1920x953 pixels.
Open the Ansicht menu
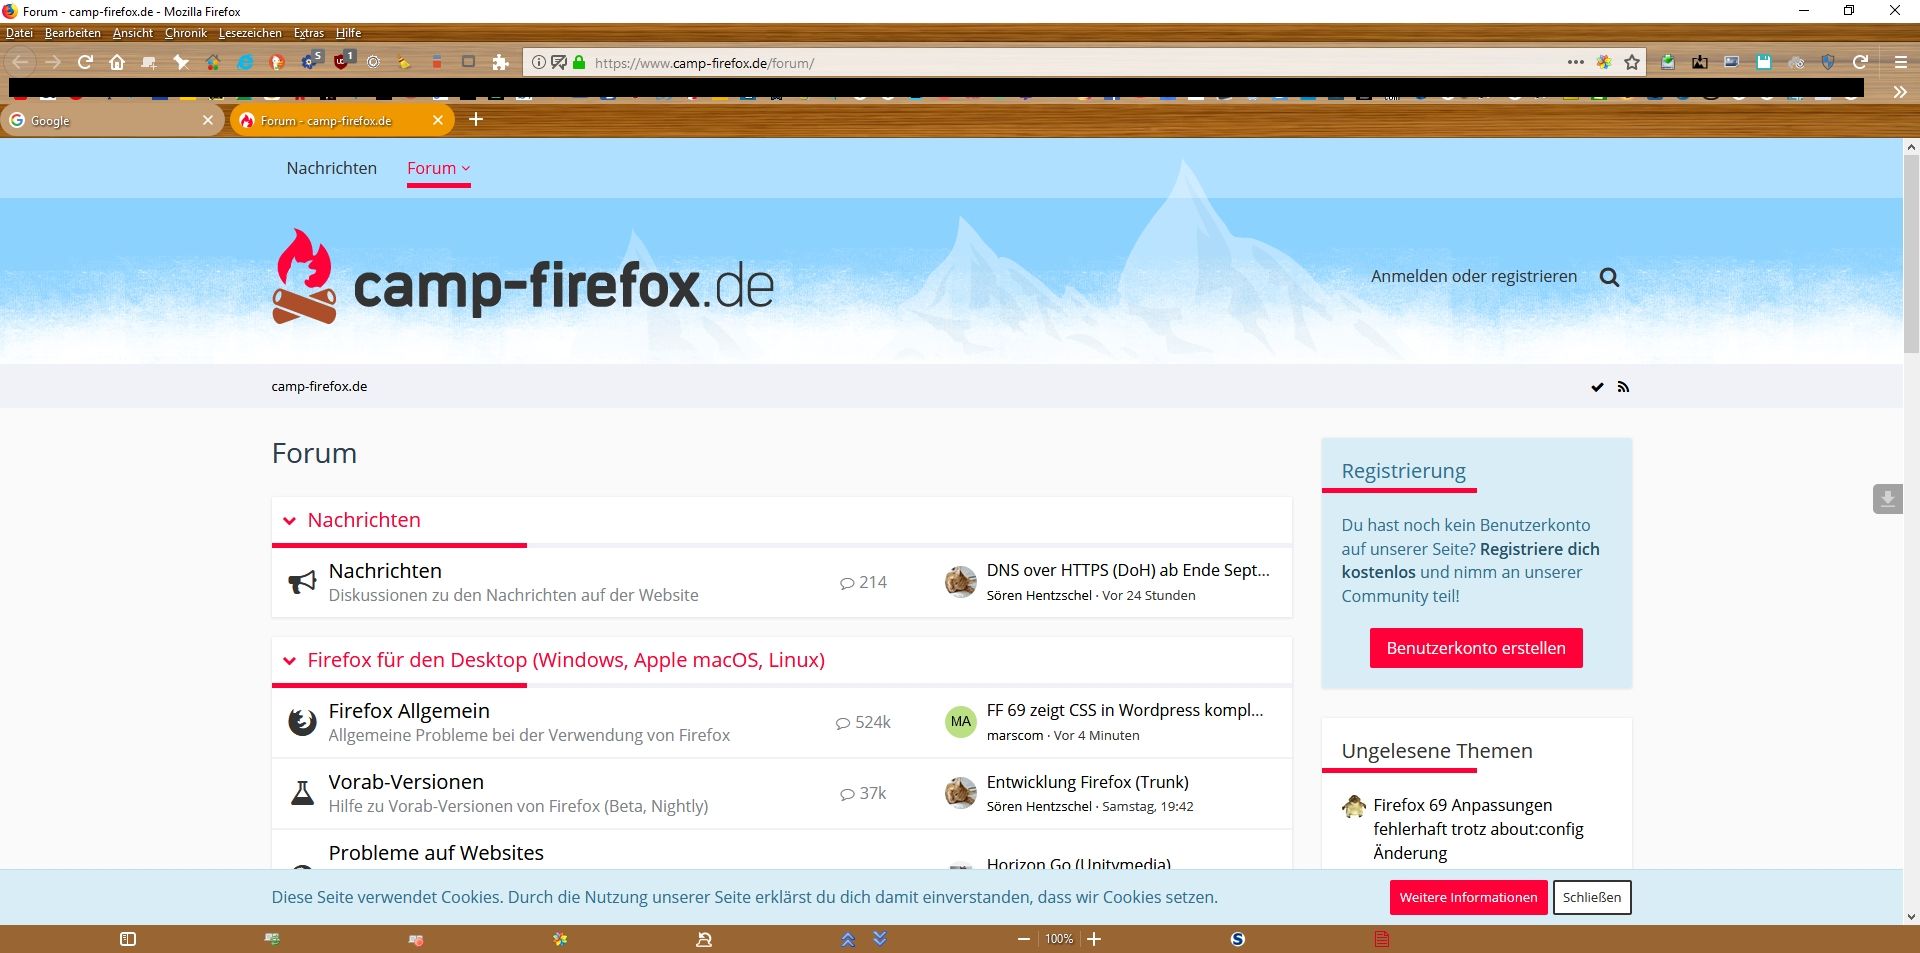133,33
